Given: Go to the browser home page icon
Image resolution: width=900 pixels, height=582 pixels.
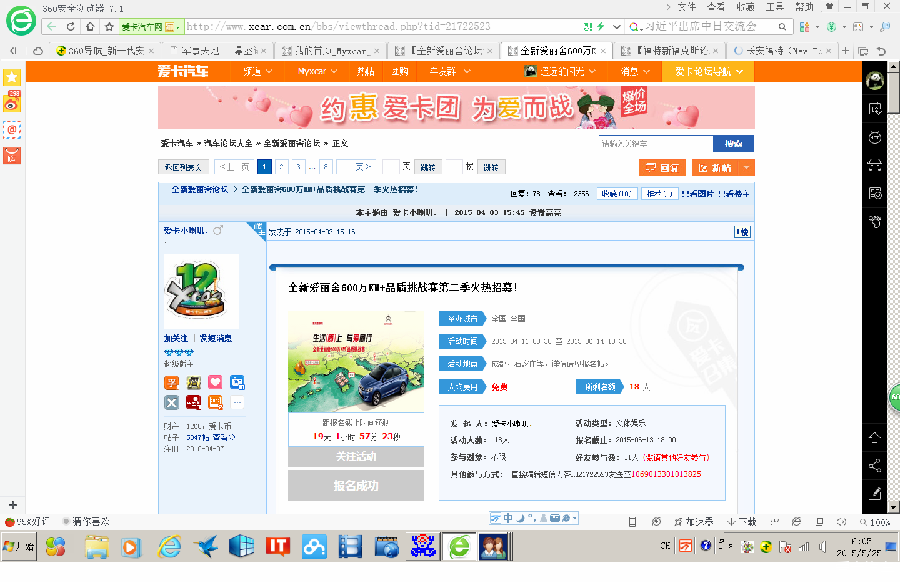Looking at the screenshot, I should 90,26.
